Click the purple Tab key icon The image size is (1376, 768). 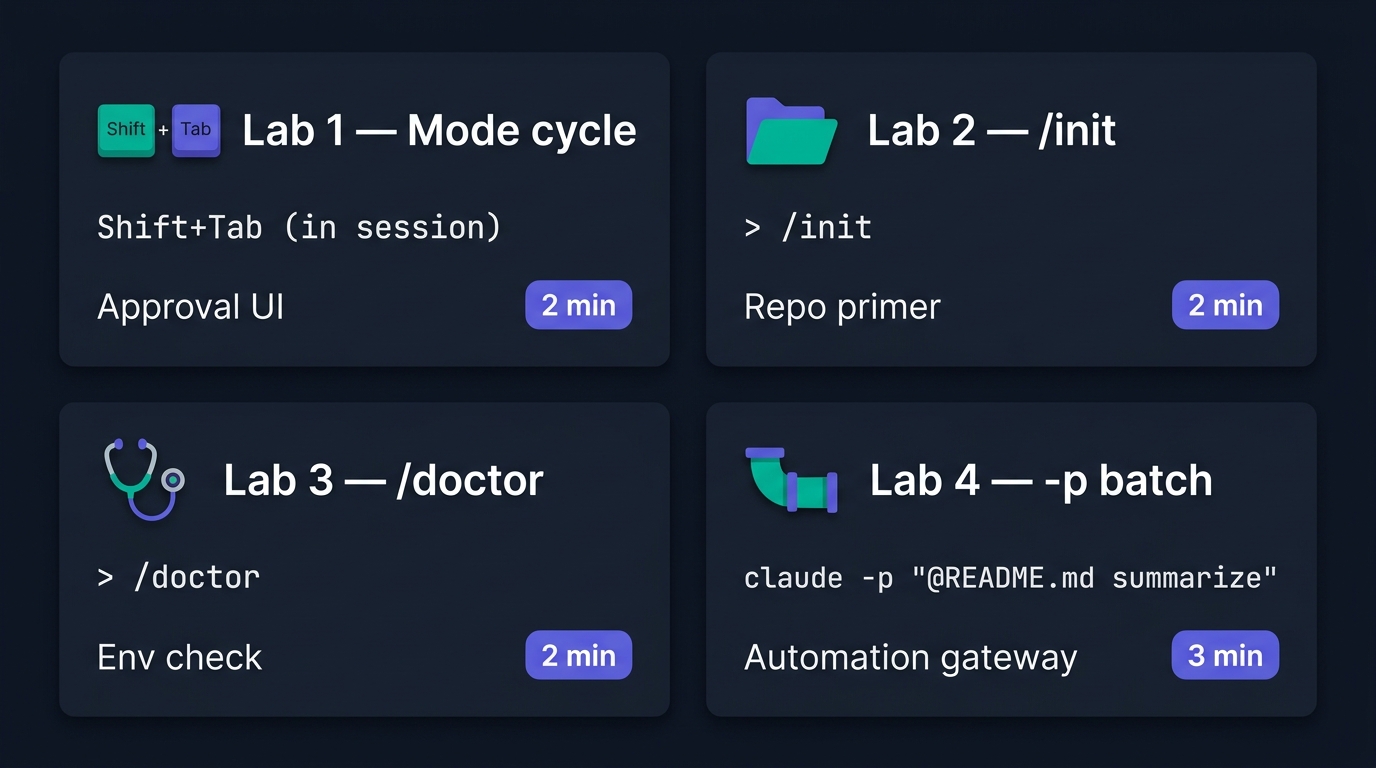196,130
